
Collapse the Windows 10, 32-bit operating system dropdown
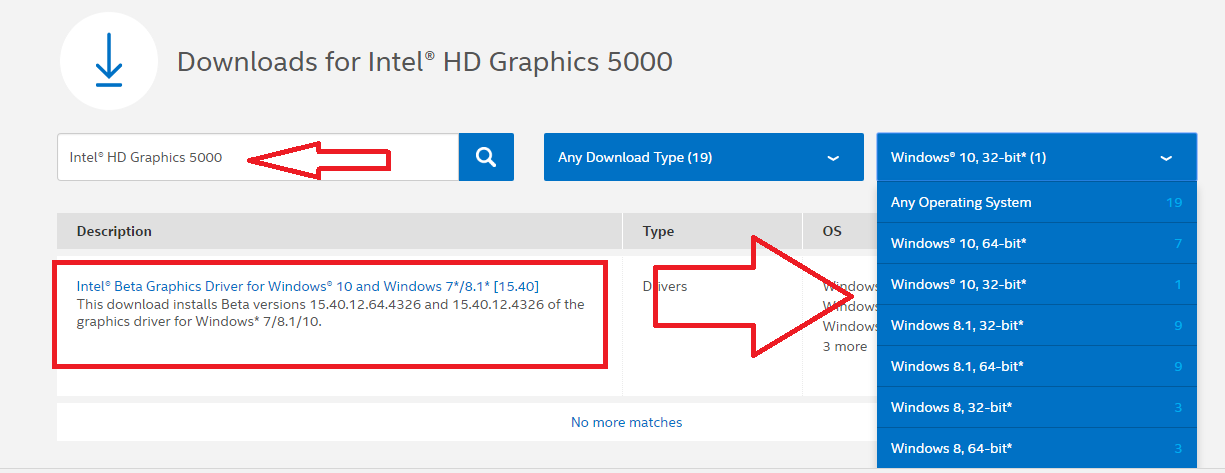pyautogui.click(x=1036, y=157)
